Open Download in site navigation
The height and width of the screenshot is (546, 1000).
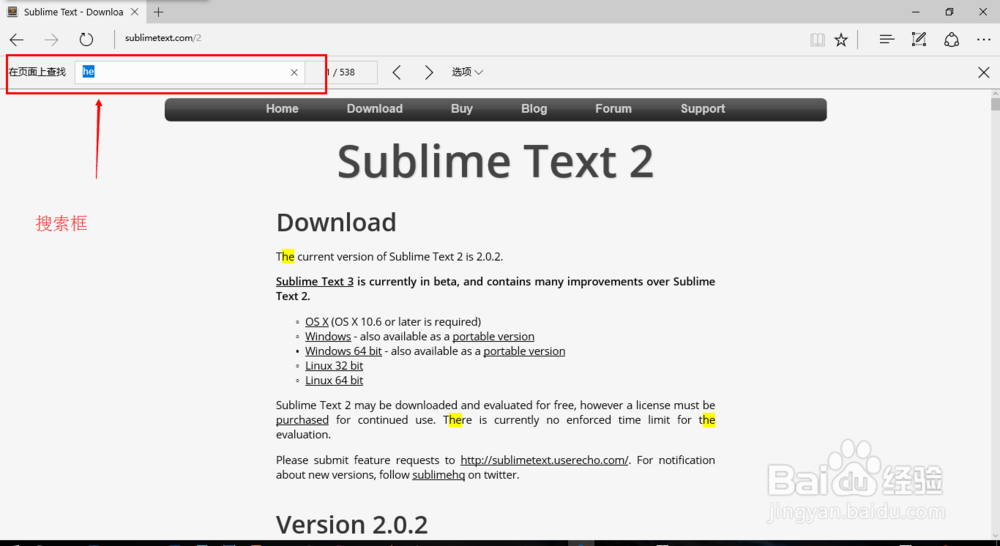[x=374, y=108]
